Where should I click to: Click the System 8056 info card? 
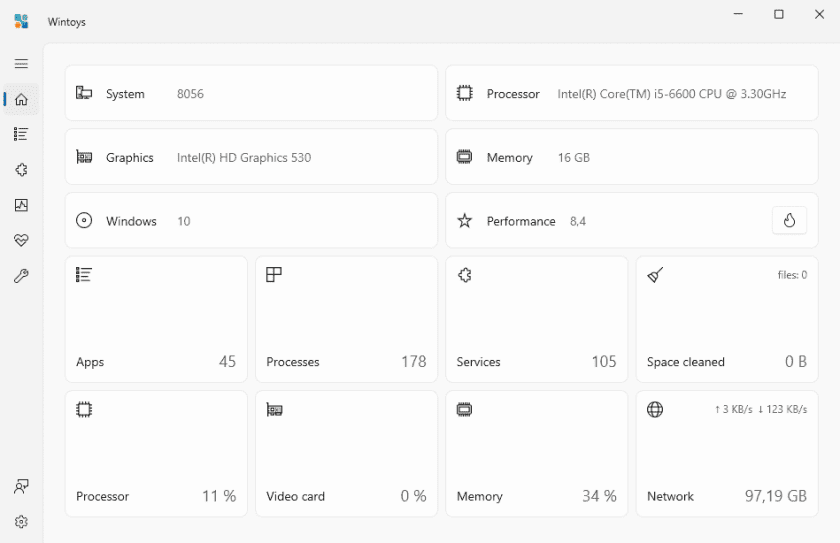[251, 94]
